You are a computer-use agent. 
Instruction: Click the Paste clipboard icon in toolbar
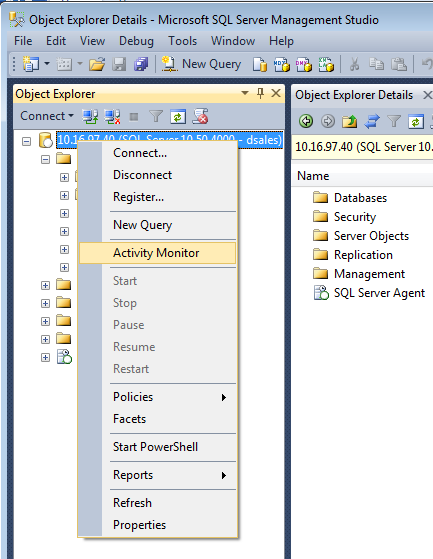(399, 64)
